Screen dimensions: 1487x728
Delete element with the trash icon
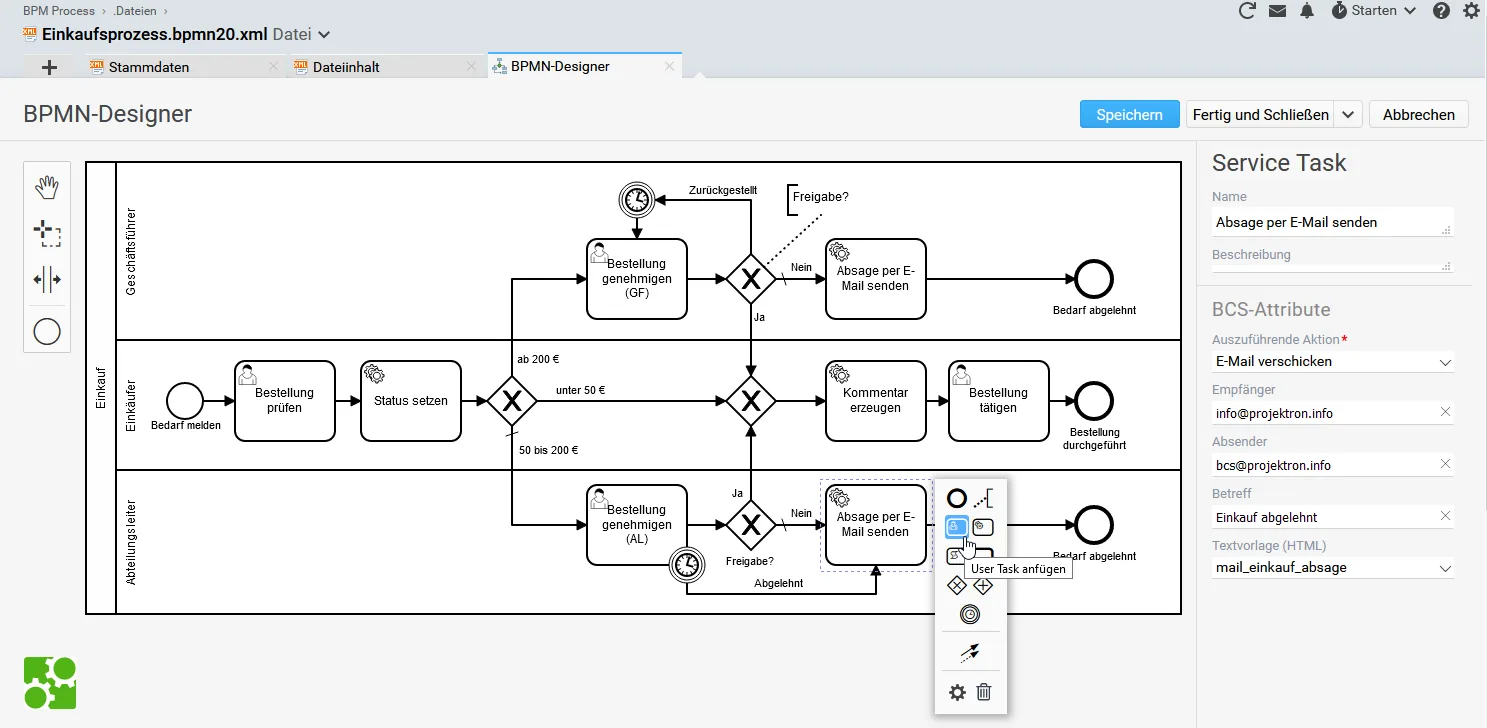pos(983,692)
